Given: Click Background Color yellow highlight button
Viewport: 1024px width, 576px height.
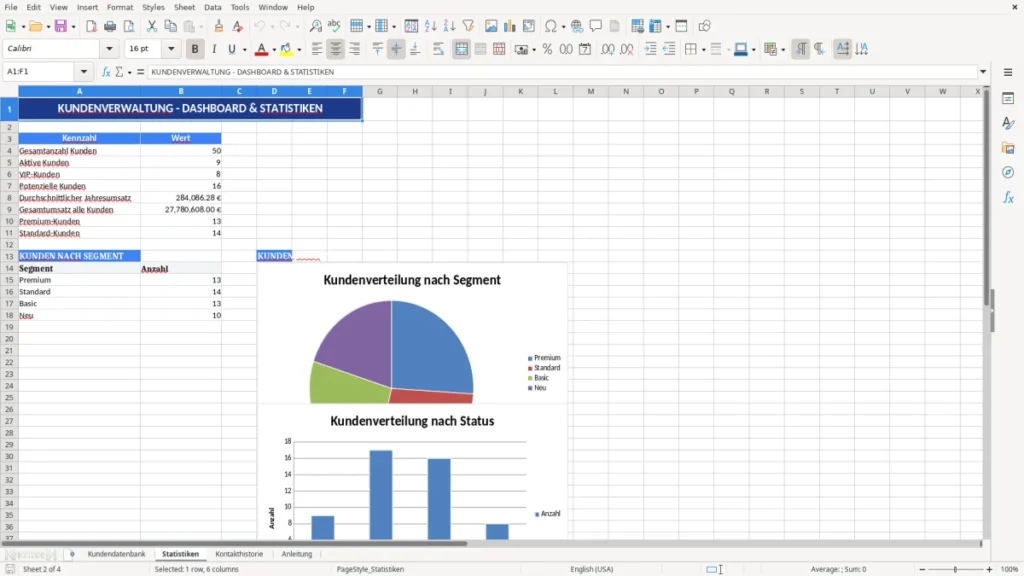Looking at the screenshot, I should (286, 49).
